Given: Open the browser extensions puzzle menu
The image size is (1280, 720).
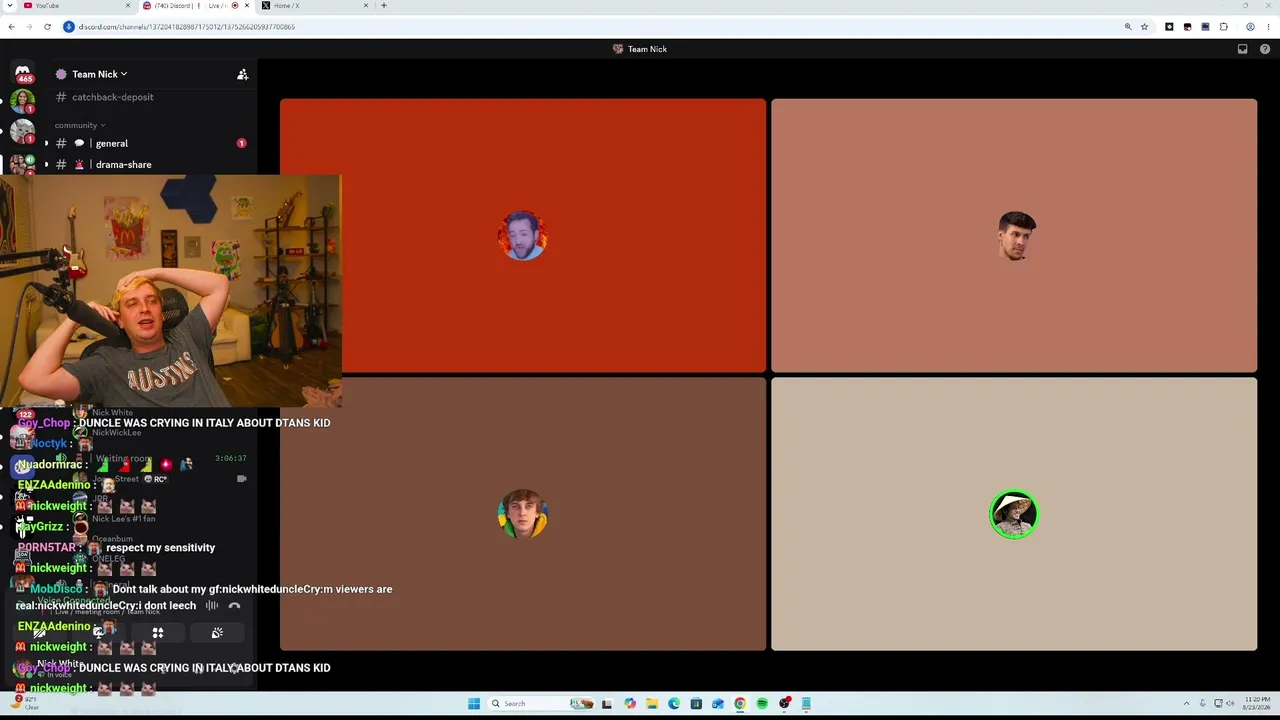Looking at the screenshot, I should [1223, 27].
